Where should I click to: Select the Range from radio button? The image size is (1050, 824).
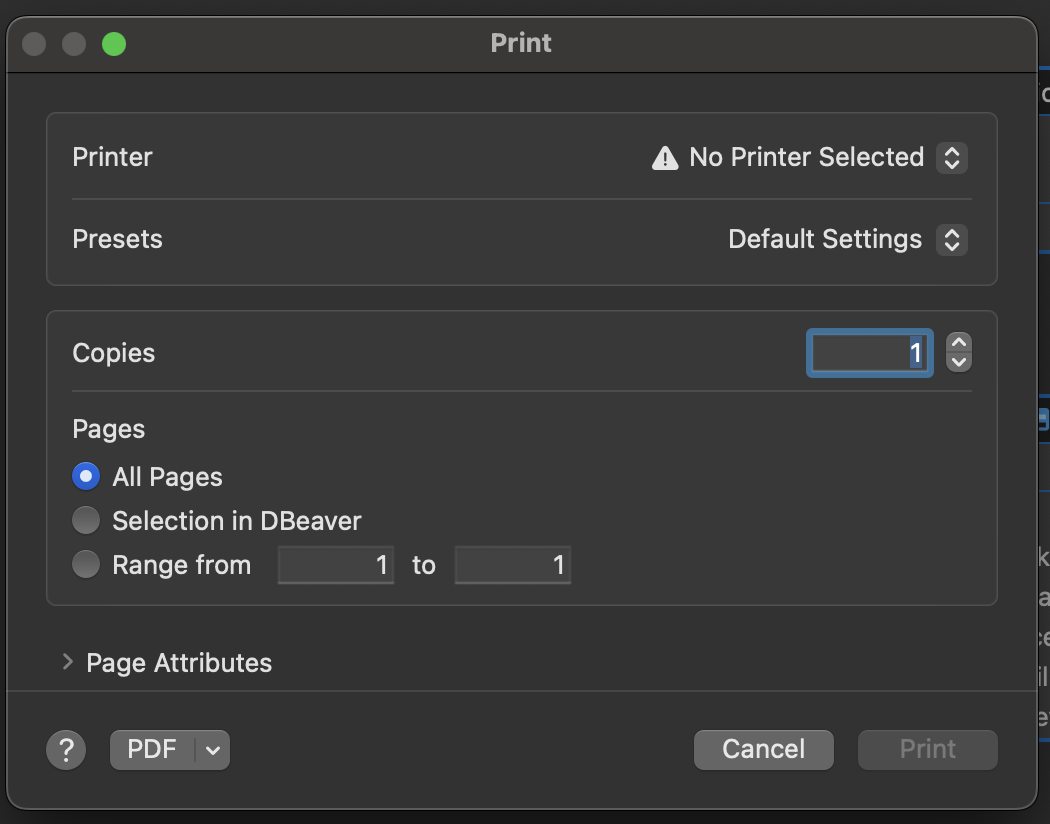pos(86,565)
